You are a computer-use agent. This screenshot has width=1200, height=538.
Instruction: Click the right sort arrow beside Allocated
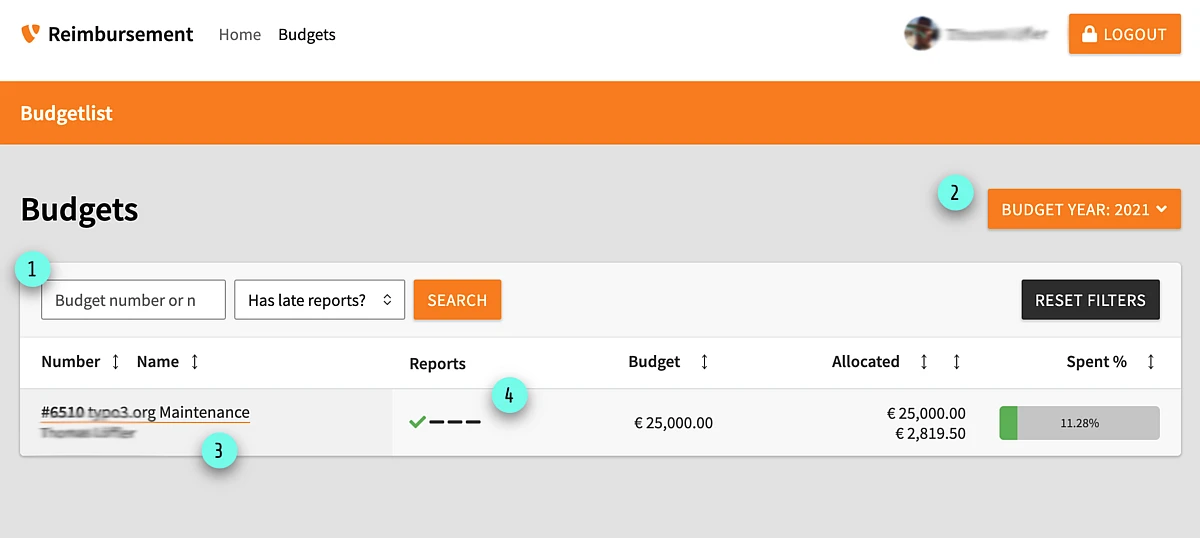pos(956,362)
